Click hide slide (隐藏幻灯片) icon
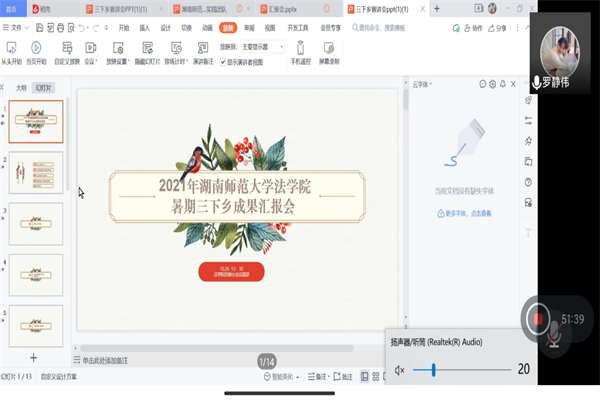The width and height of the screenshot is (600, 400). coord(147,48)
